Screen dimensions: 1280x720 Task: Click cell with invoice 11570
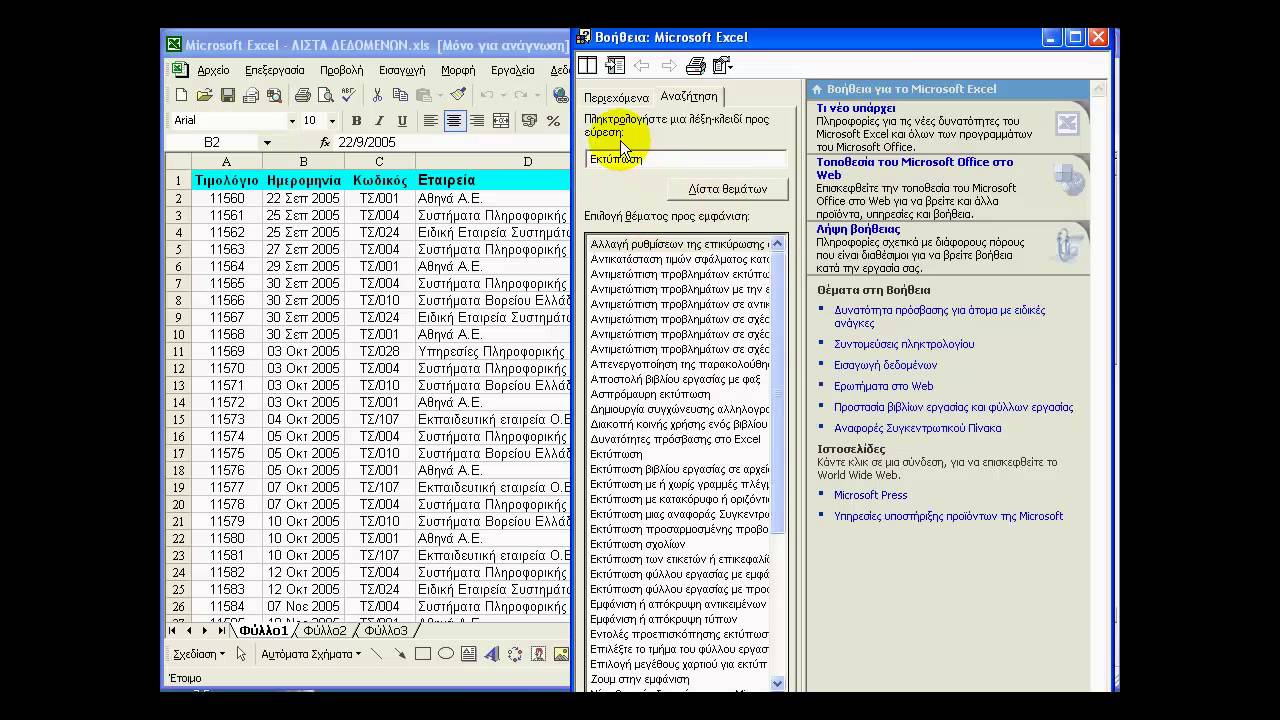(226, 368)
